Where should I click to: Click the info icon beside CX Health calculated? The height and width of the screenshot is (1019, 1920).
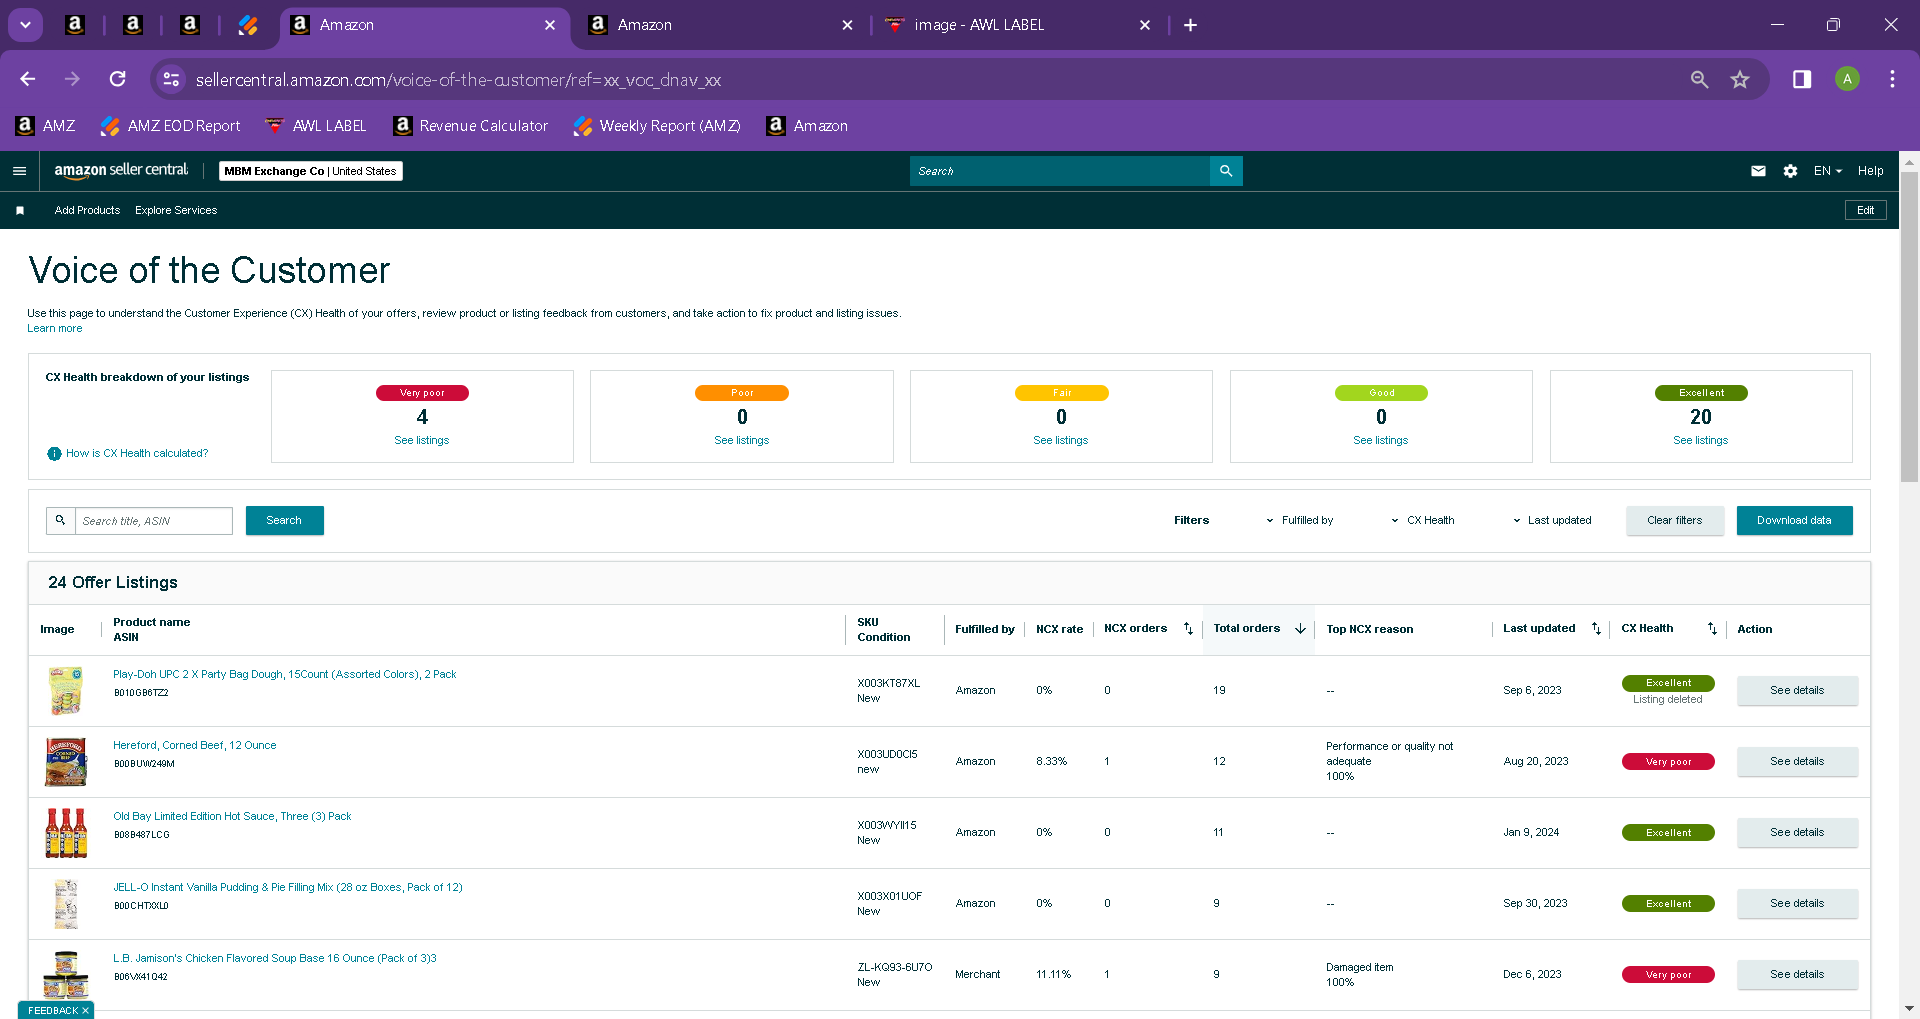pyautogui.click(x=54, y=454)
